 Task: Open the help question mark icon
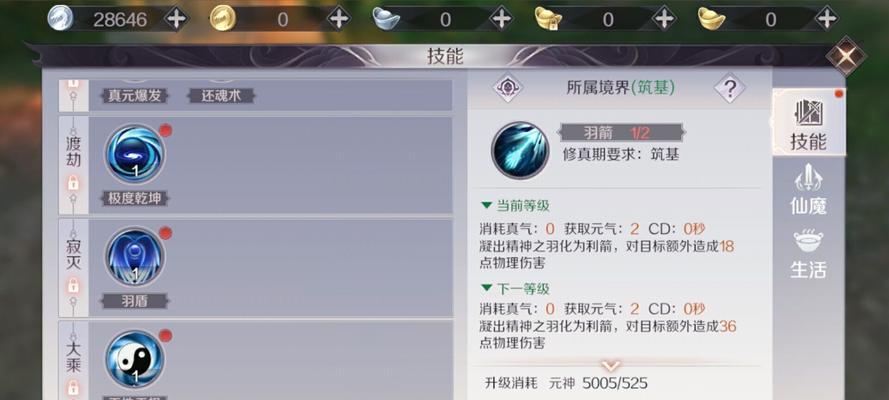tap(730, 88)
